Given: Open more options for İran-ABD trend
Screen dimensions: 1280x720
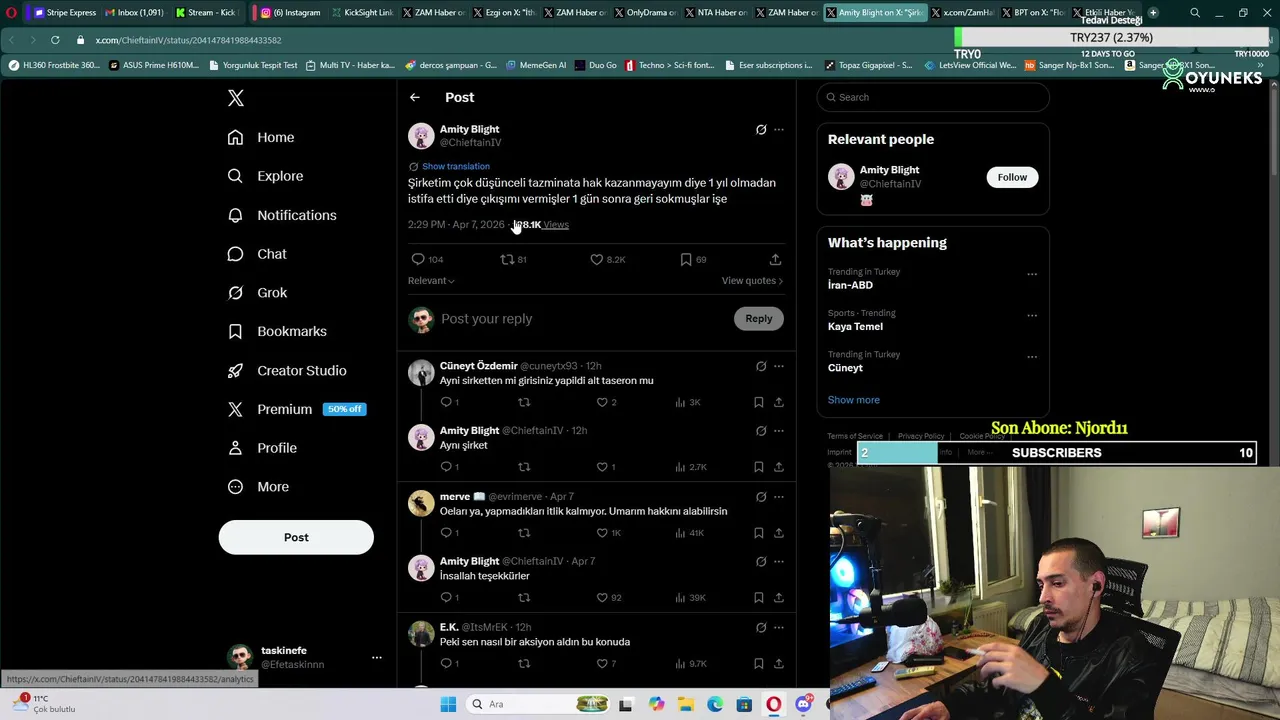Looking at the screenshot, I should click(1032, 274).
